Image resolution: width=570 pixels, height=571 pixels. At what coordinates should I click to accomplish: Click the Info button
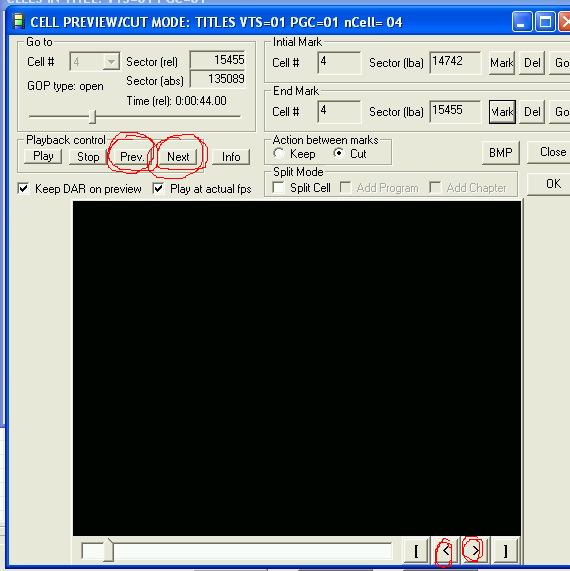(x=231, y=157)
